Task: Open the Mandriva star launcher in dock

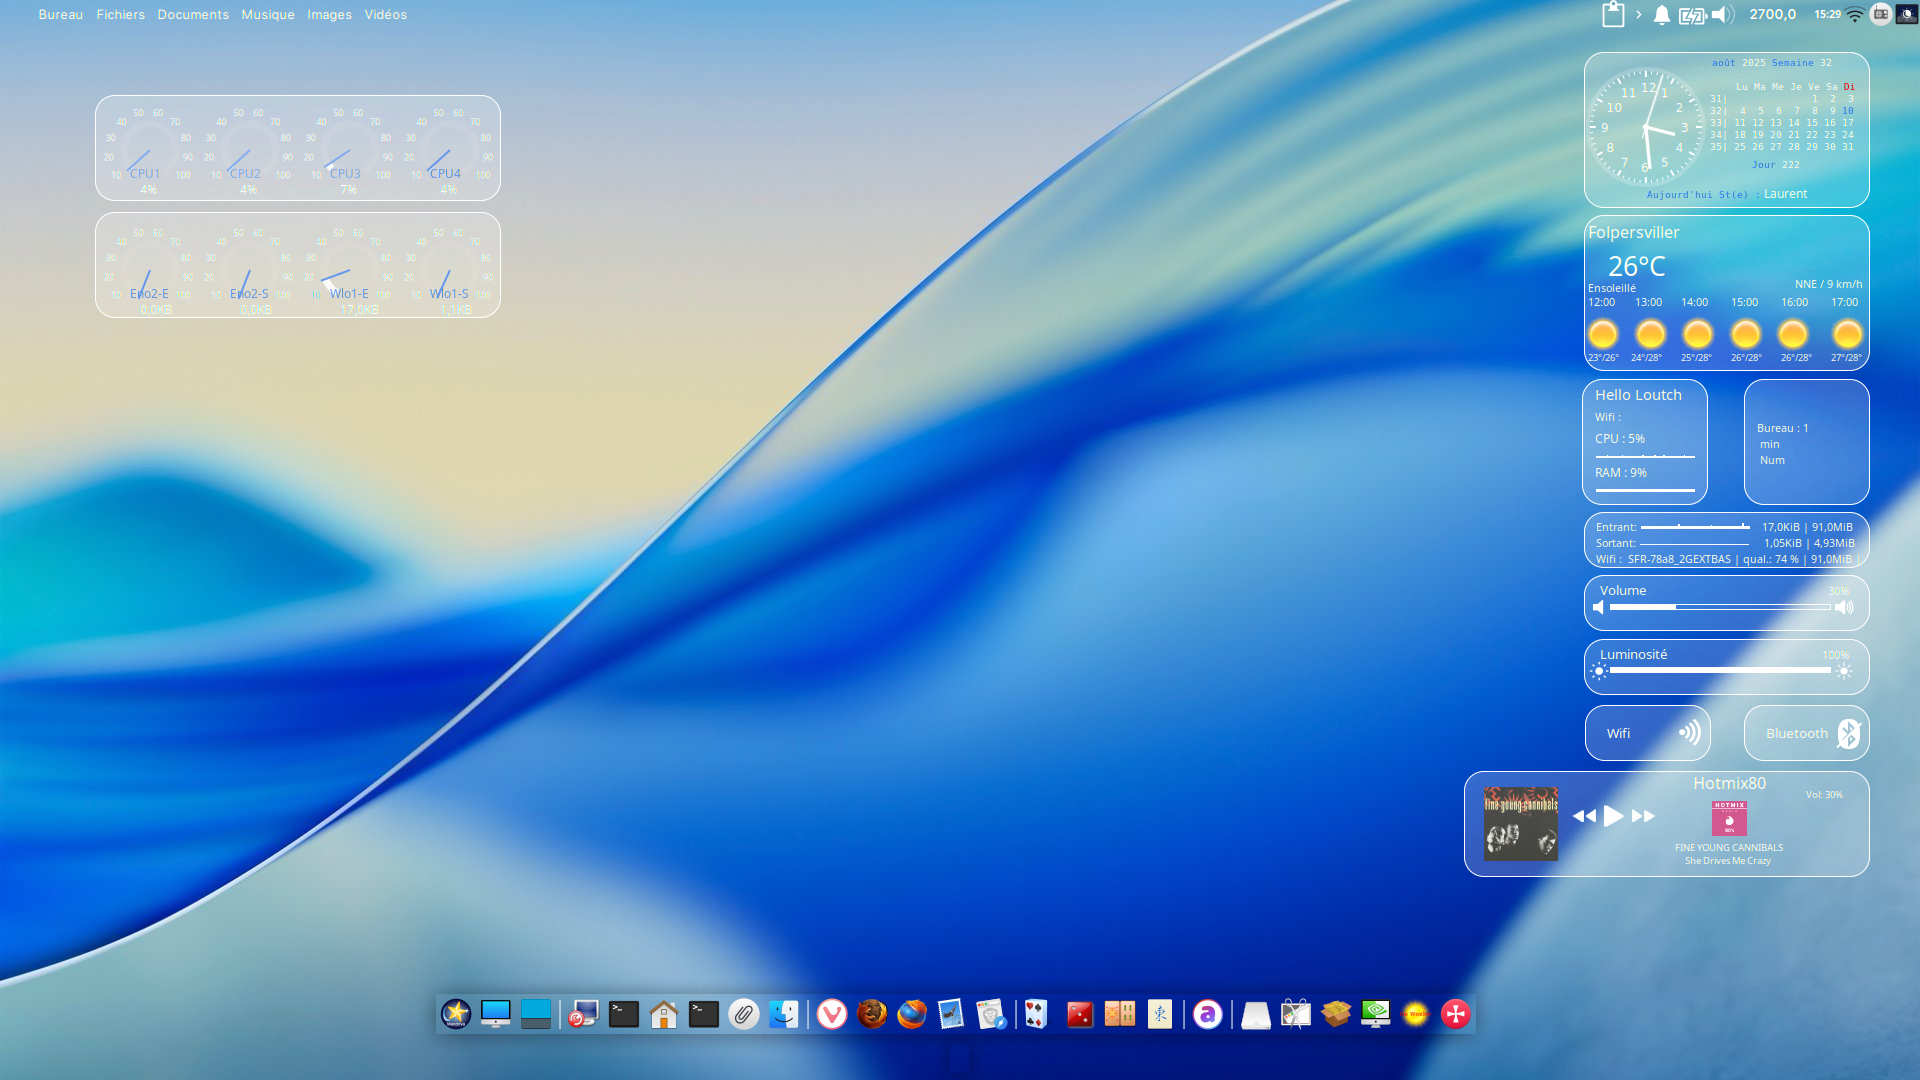Action: [x=456, y=1014]
